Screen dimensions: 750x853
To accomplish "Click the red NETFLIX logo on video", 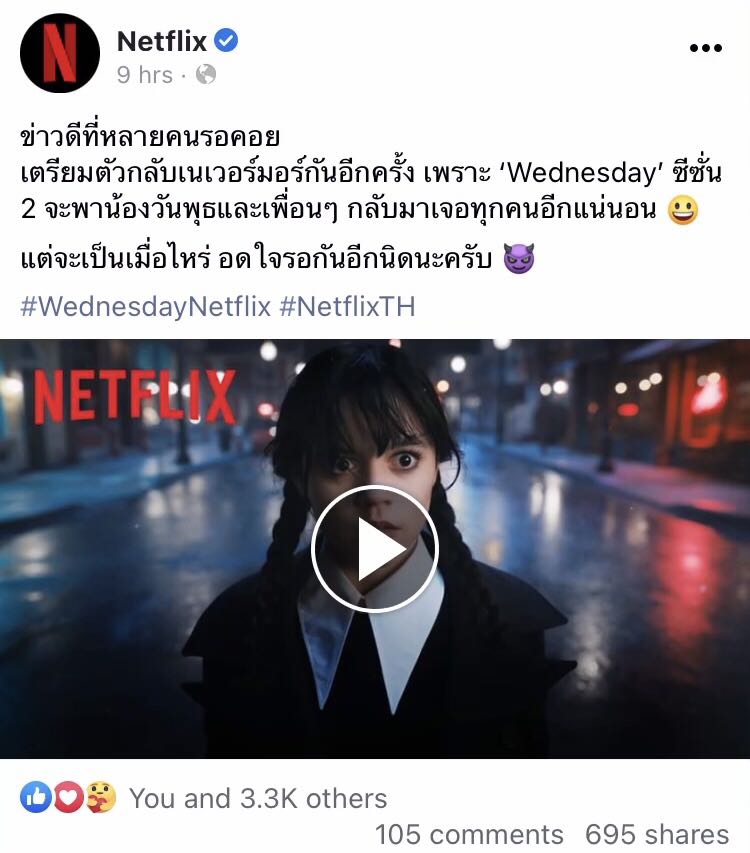I will tap(134, 398).
